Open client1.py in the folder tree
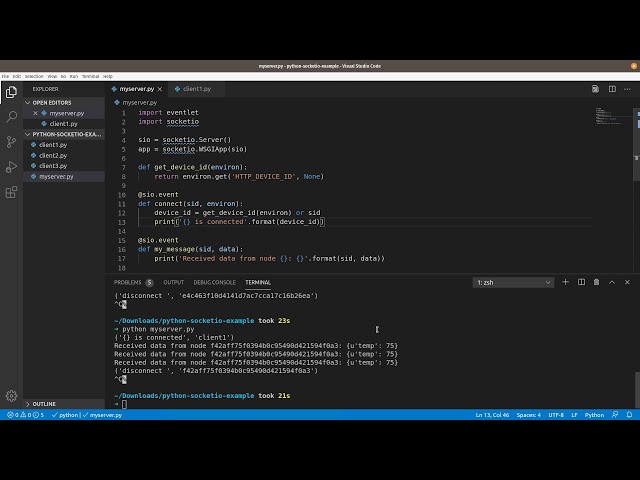This screenshot has height=480, width=640. point(64,145)
